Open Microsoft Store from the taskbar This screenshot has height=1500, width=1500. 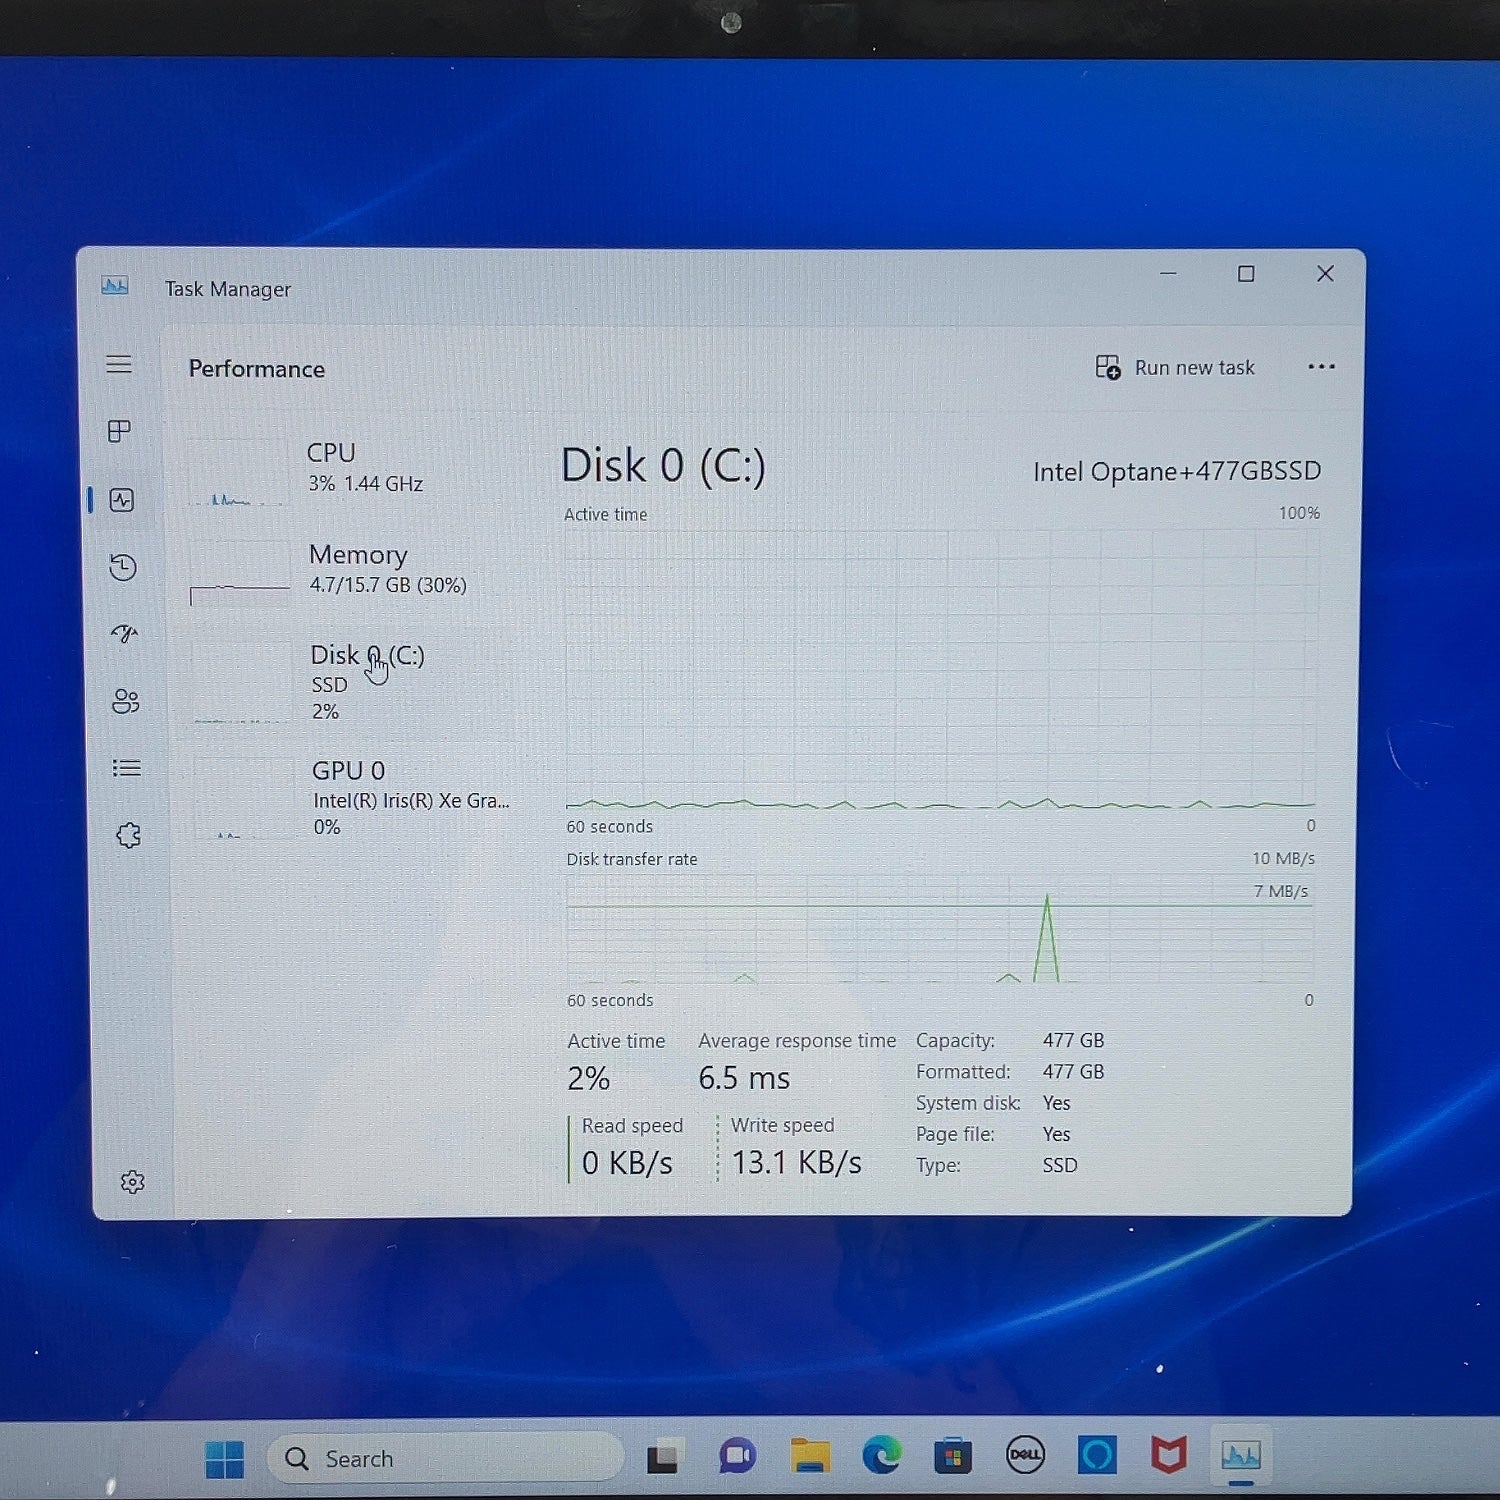tap(953, 1456)
